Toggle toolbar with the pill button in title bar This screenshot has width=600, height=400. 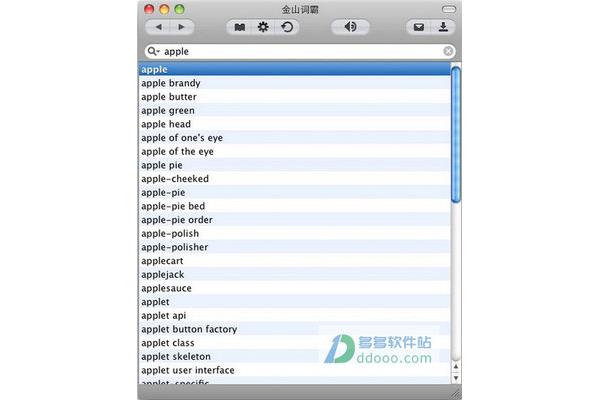449,9
